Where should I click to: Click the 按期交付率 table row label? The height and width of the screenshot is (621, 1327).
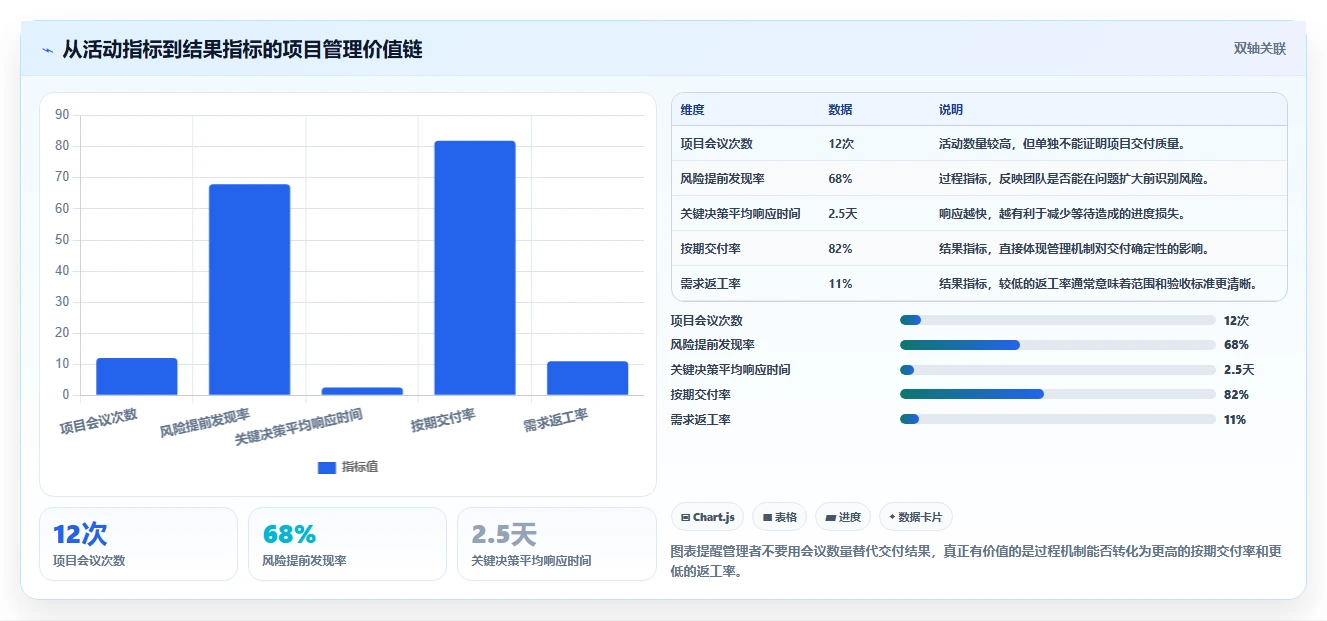[710, 249]
